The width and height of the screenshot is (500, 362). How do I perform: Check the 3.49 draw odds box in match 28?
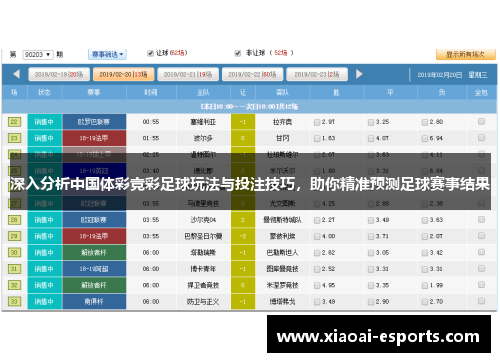coord(371,220)
